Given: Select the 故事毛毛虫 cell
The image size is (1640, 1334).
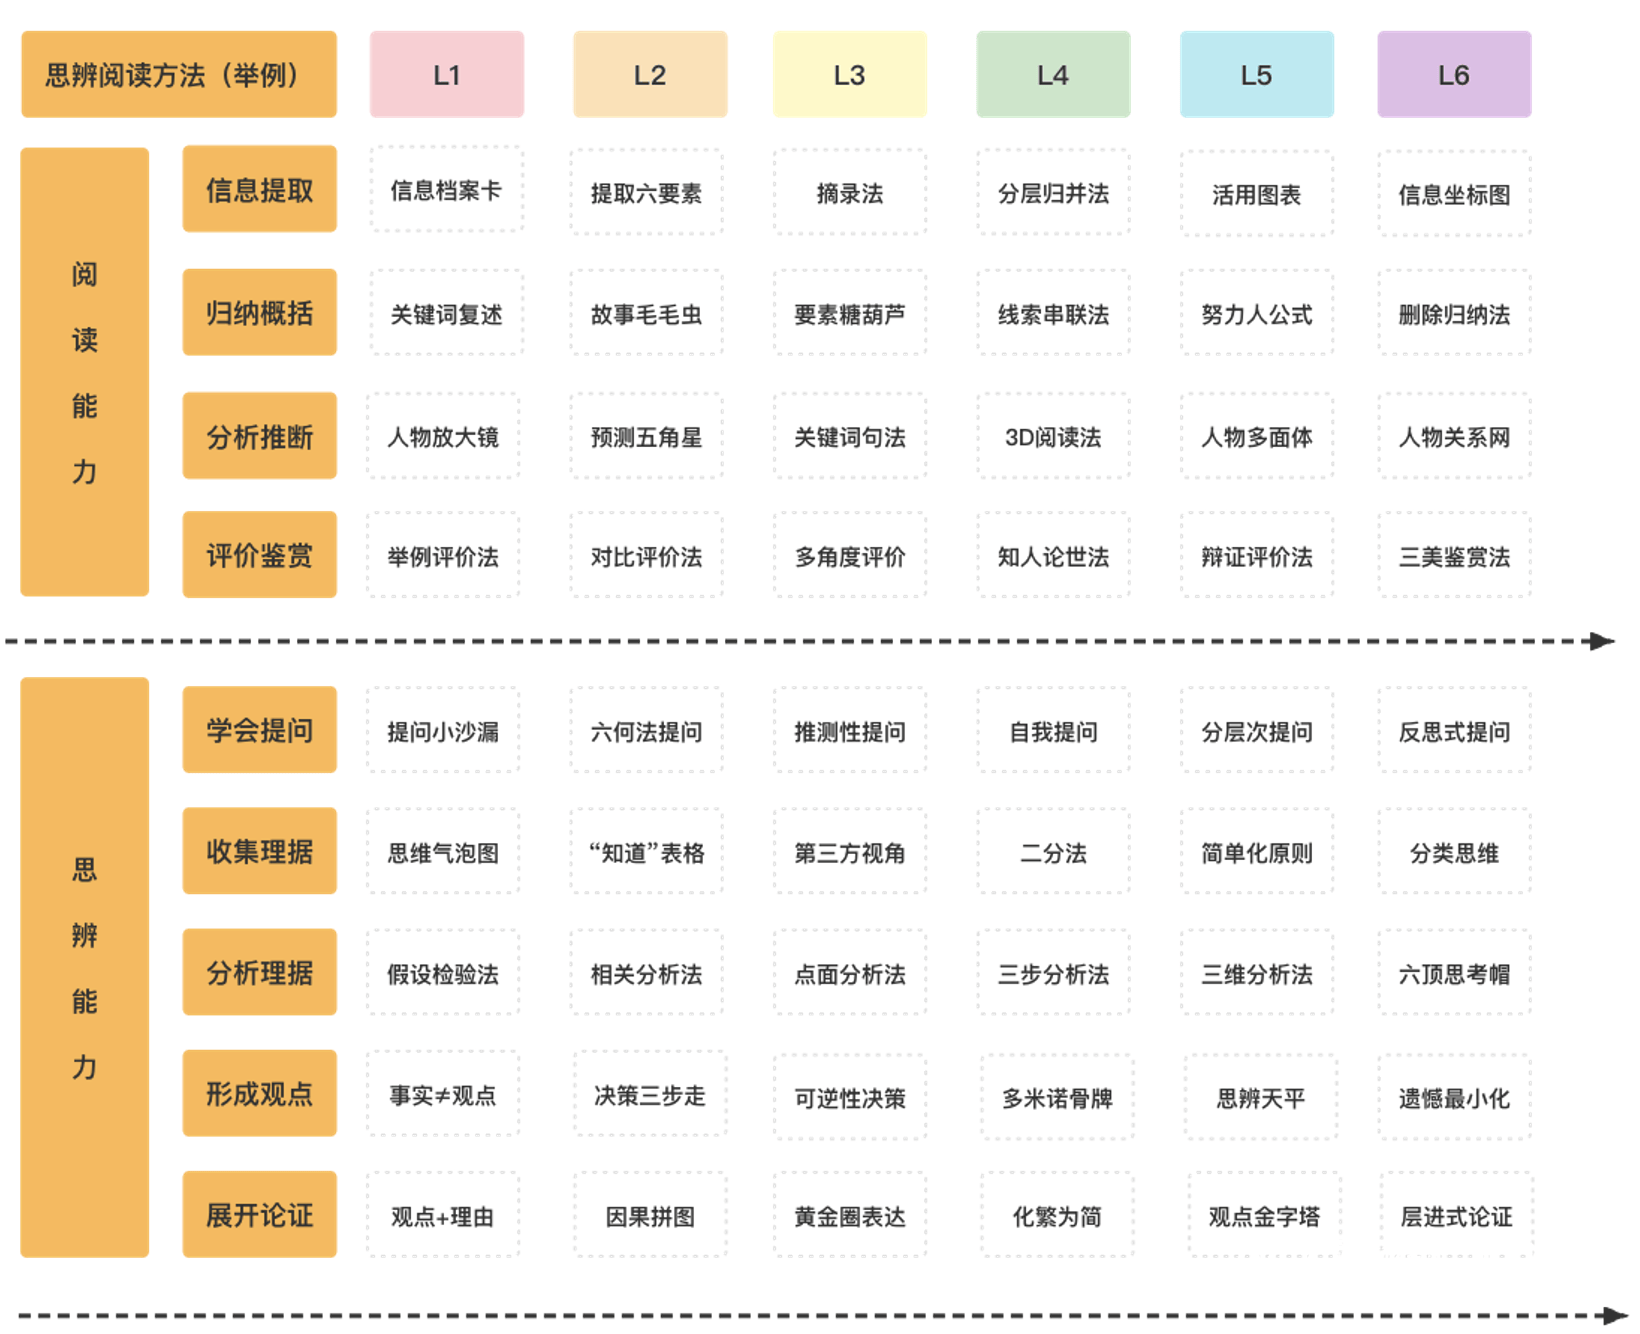Looking at the screenshot, I should [x=647, y=313].
